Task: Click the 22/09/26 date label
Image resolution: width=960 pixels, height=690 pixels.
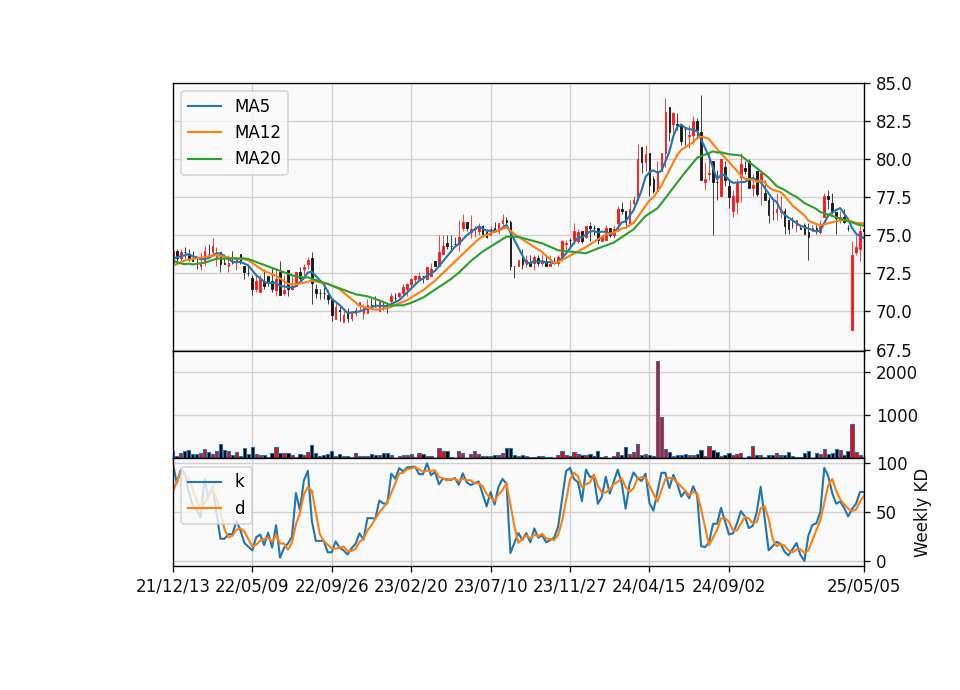Action: (x=331, y=586)
